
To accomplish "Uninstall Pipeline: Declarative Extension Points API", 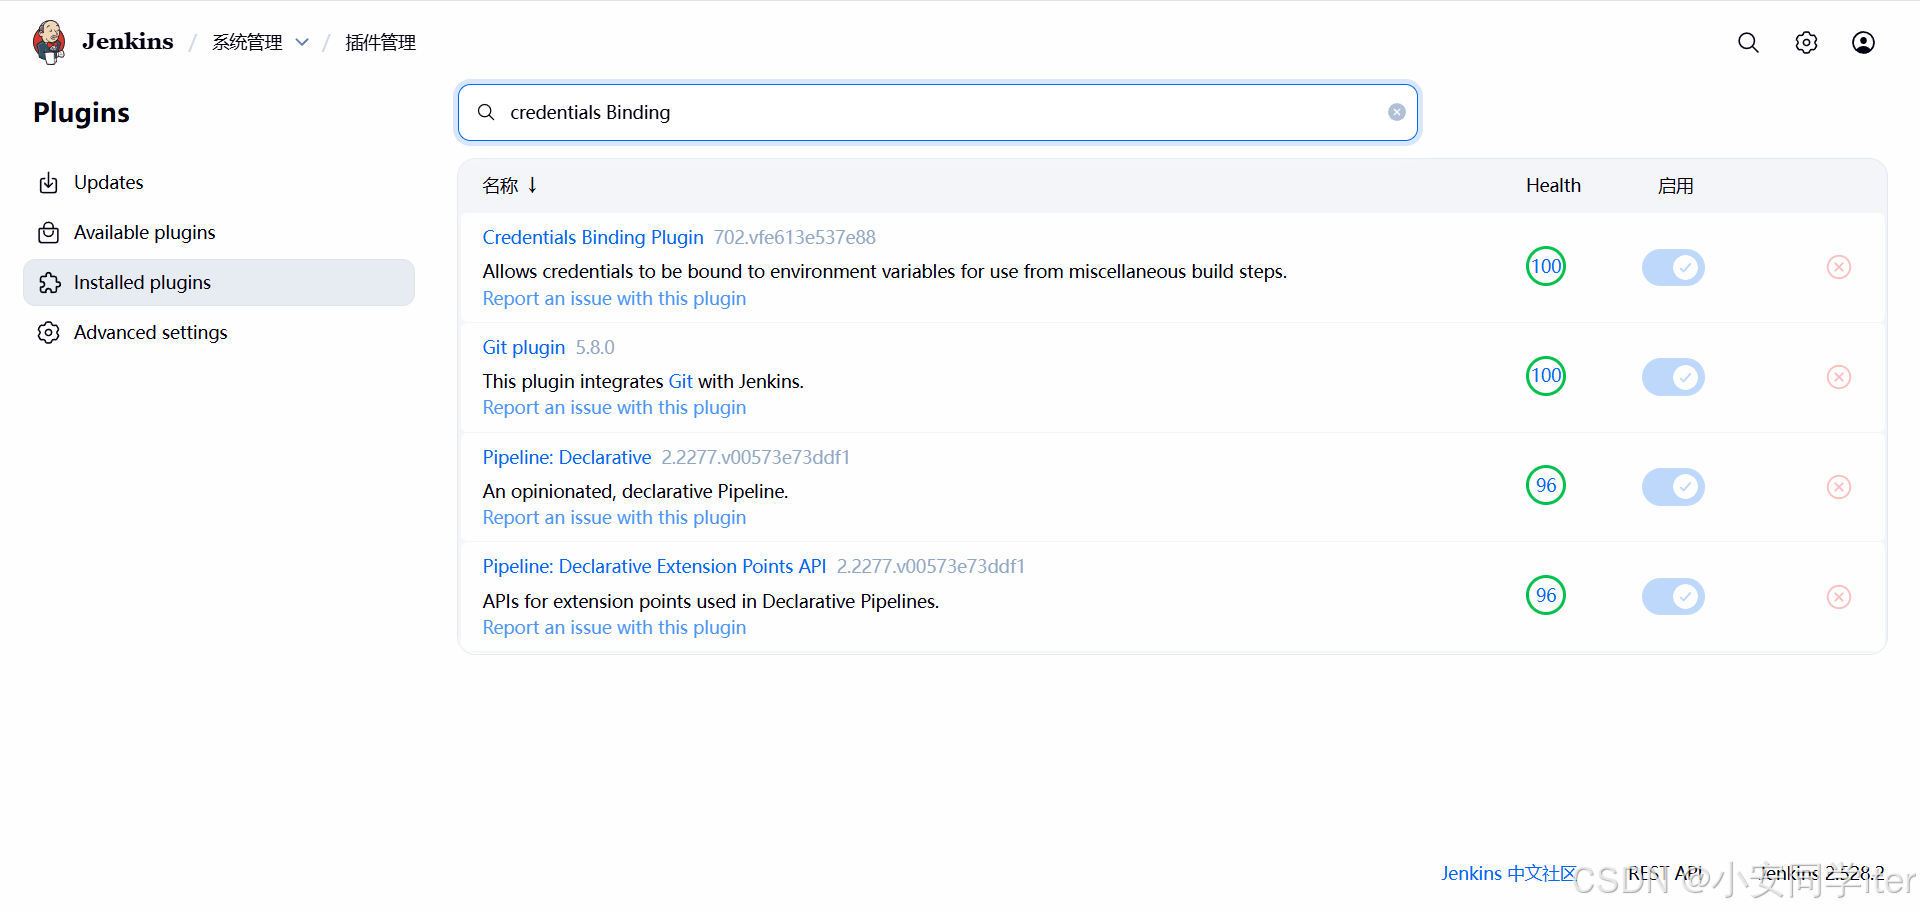I will 1839,597.
